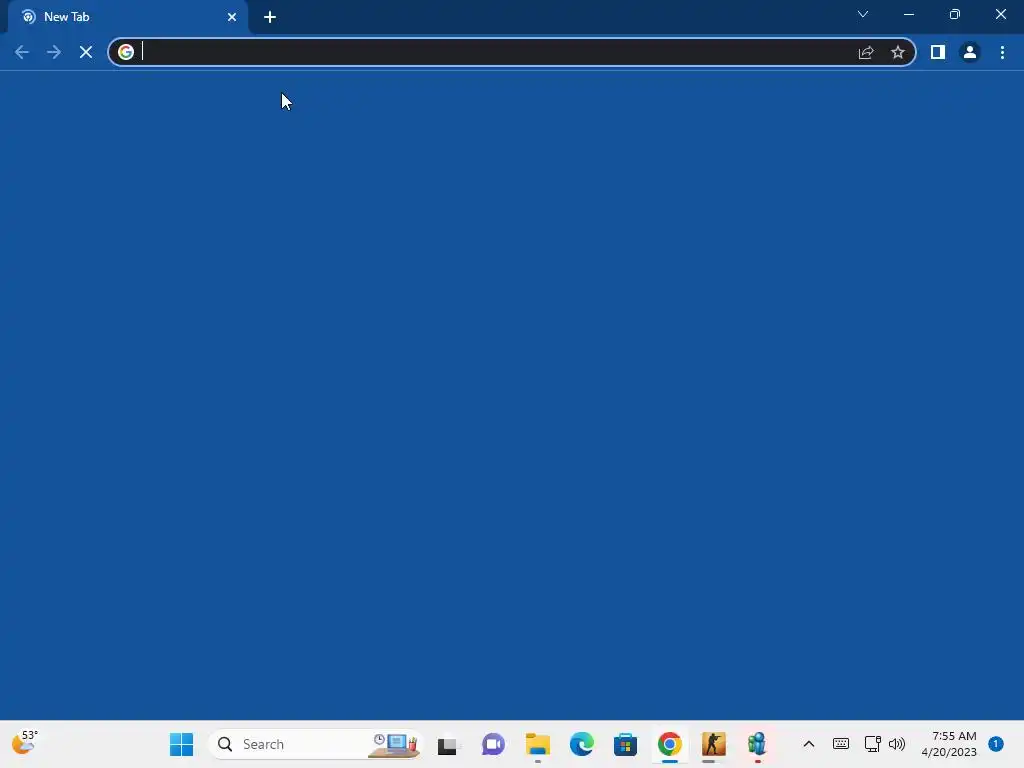
Task: Open the notification center badge
Action: [996, 744]
